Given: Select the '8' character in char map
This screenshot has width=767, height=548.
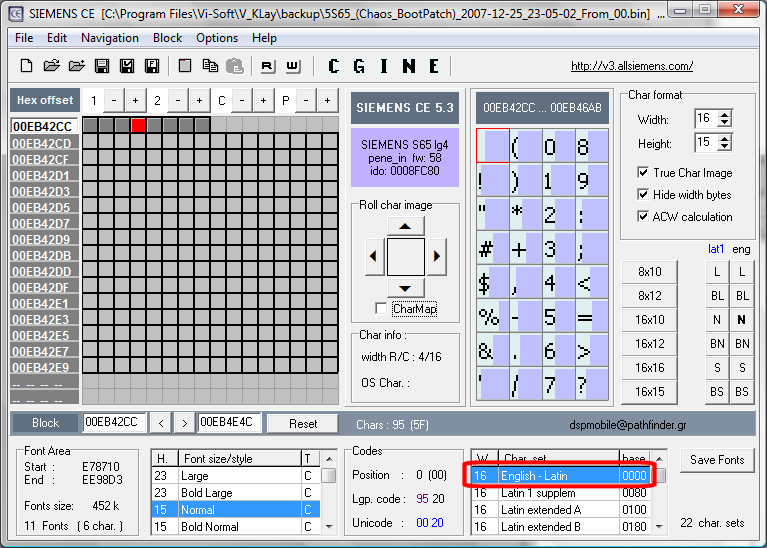Looking at the screenshot, I should coord(592,146).
